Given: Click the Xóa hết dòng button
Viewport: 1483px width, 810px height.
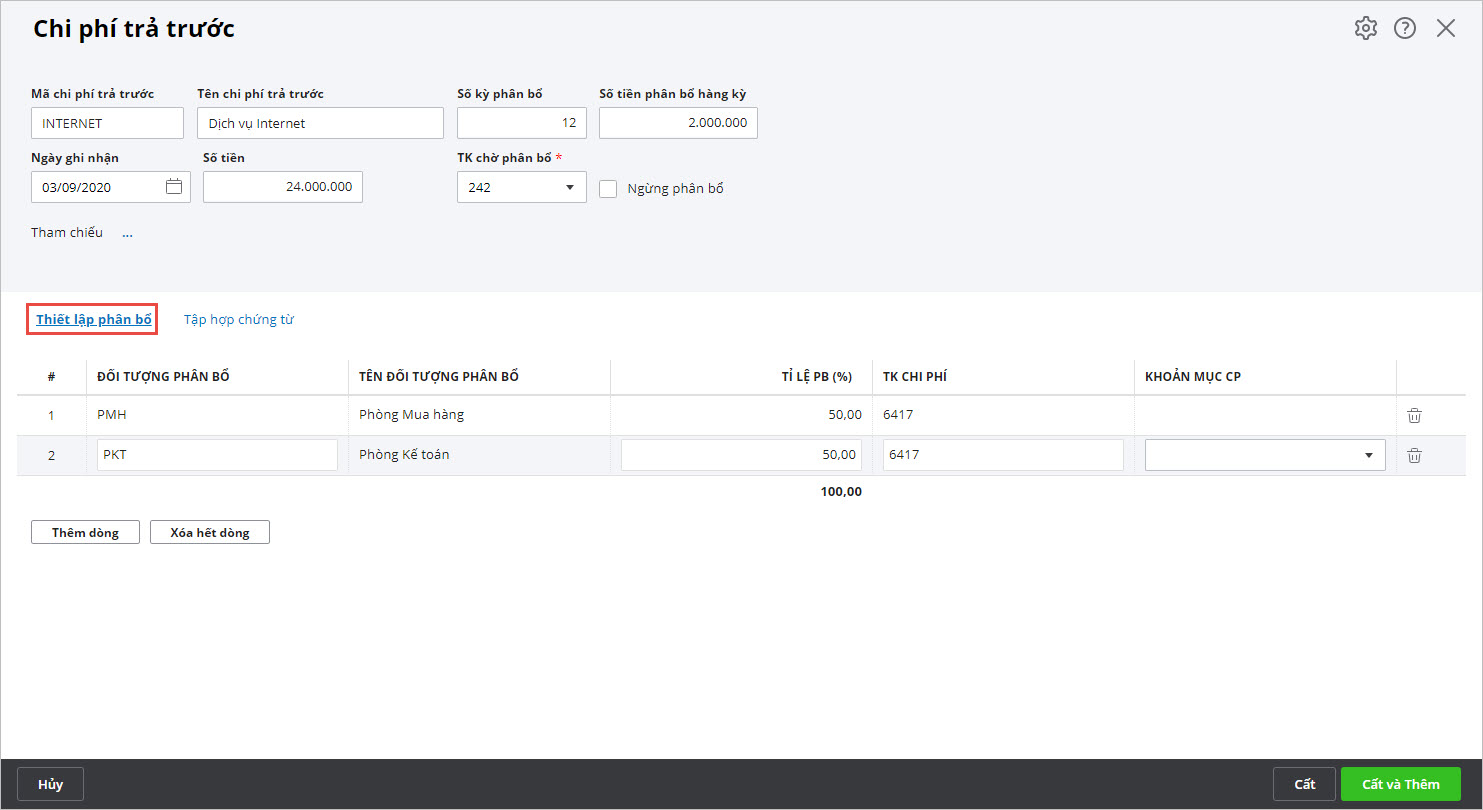Looking at the screenshot, I should tap(210, 532).
